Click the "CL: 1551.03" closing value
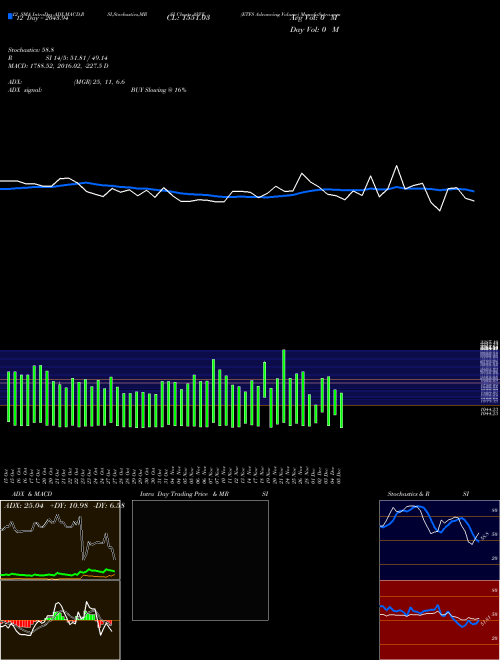500x660 pixels. coord(188,18)
